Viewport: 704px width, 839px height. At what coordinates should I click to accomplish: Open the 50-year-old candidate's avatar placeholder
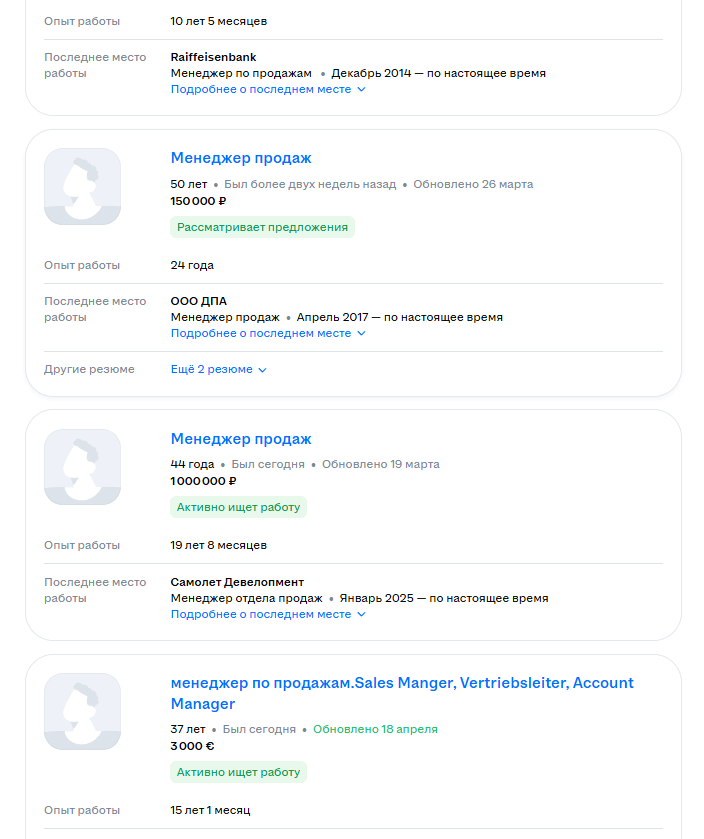pyautogui.click(x=82, y=187)
